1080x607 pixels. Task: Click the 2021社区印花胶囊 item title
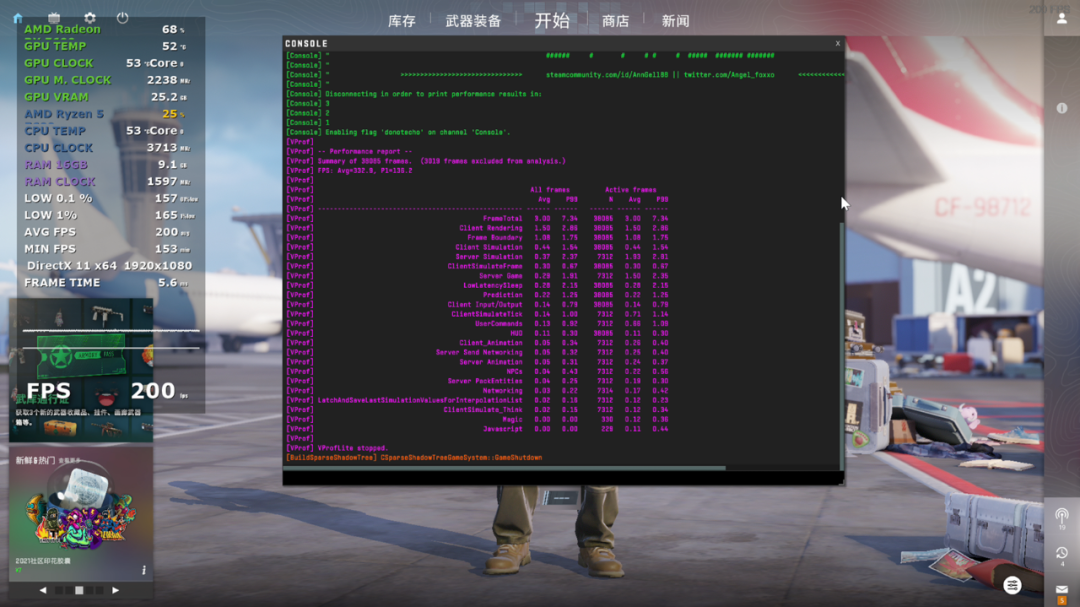point(43,561)
